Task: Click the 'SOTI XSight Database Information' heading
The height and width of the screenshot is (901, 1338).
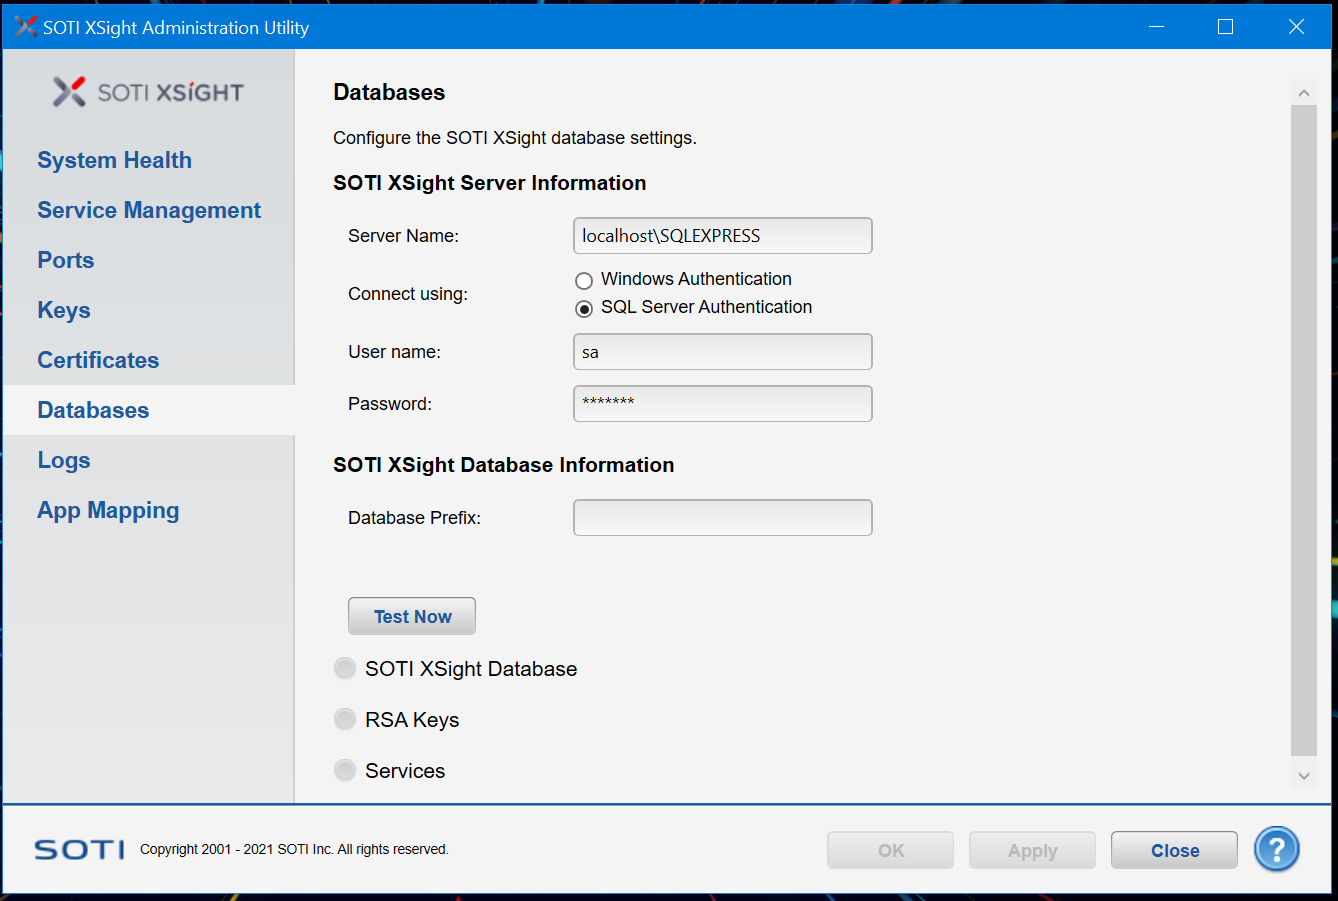Action: coord(504,465)
